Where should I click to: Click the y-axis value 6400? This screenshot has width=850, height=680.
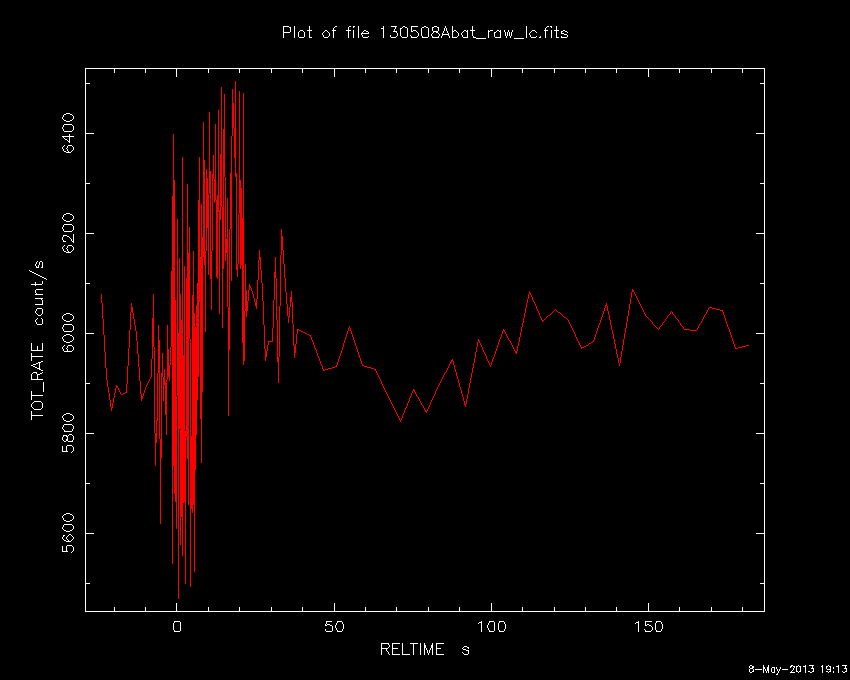[x=69, y=133]
